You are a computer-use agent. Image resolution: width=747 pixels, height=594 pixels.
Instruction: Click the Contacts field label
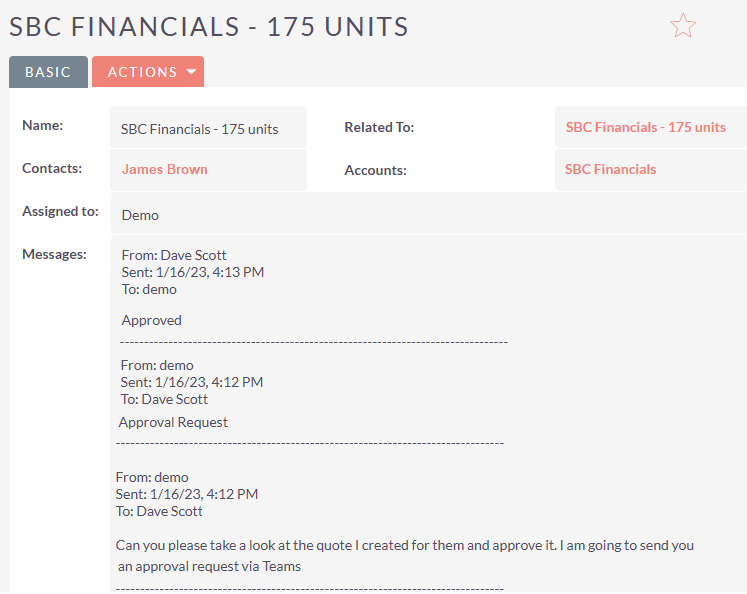click(52, 168)
